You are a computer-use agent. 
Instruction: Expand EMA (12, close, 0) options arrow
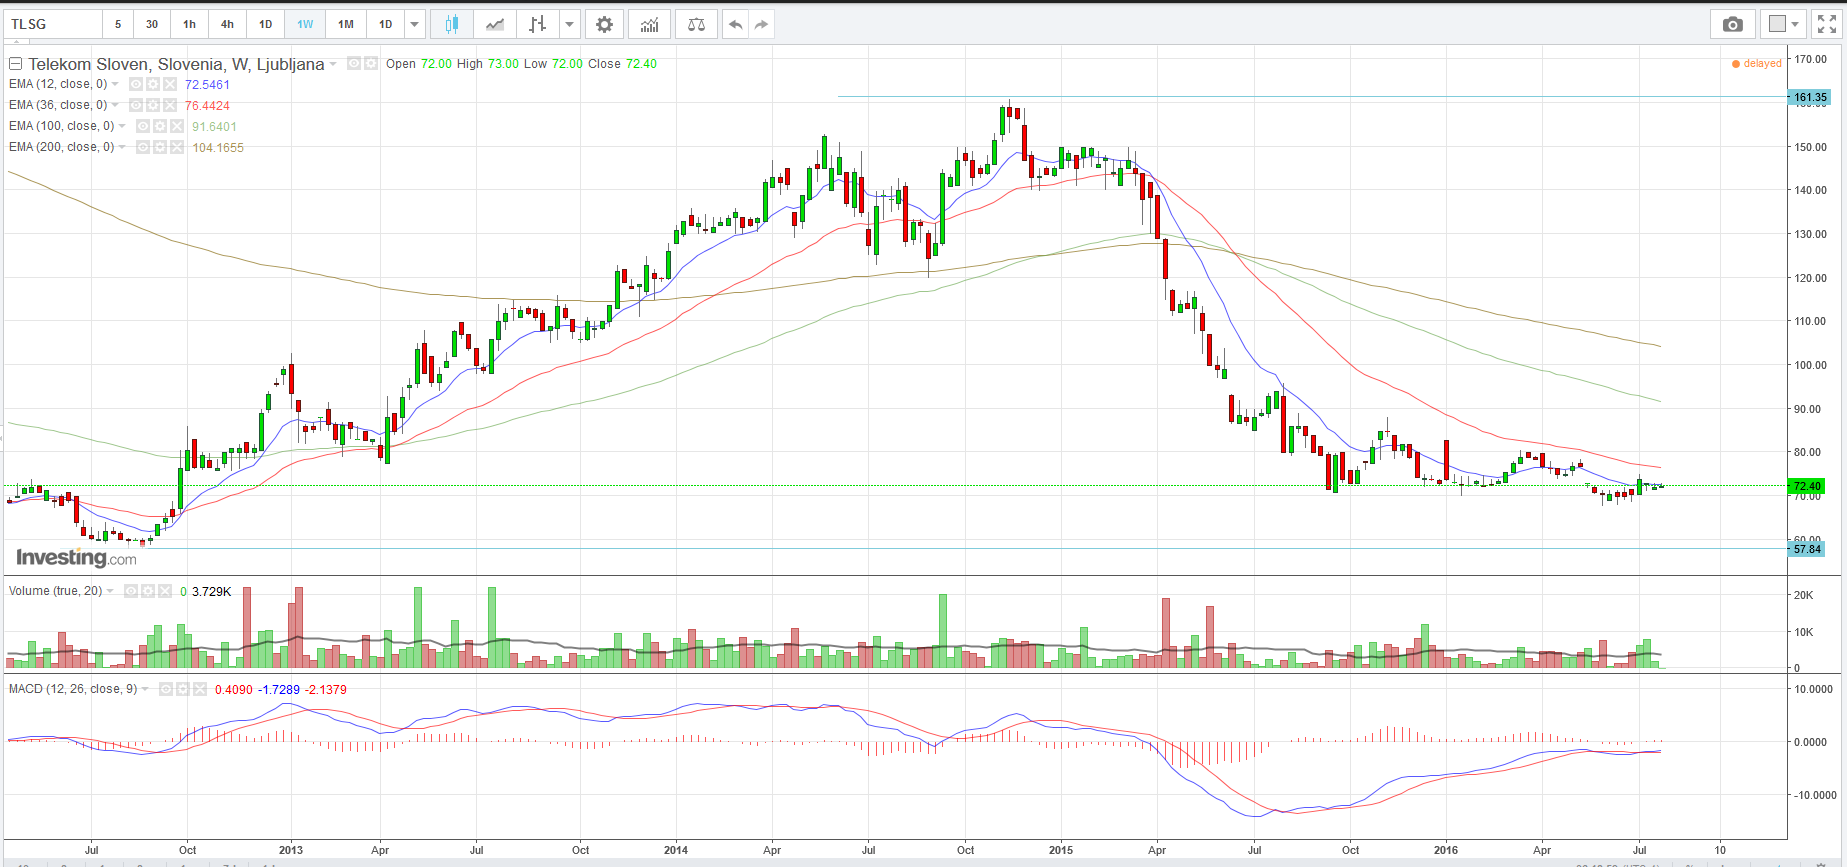115,84
